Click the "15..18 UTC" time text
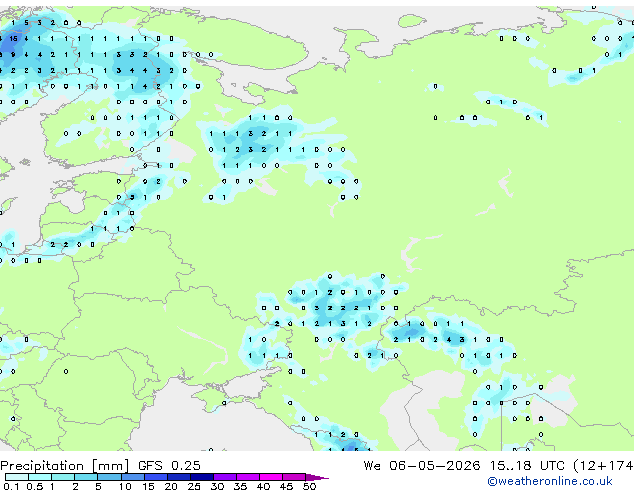This screenshot has height=490, width=634. [527, 466]
